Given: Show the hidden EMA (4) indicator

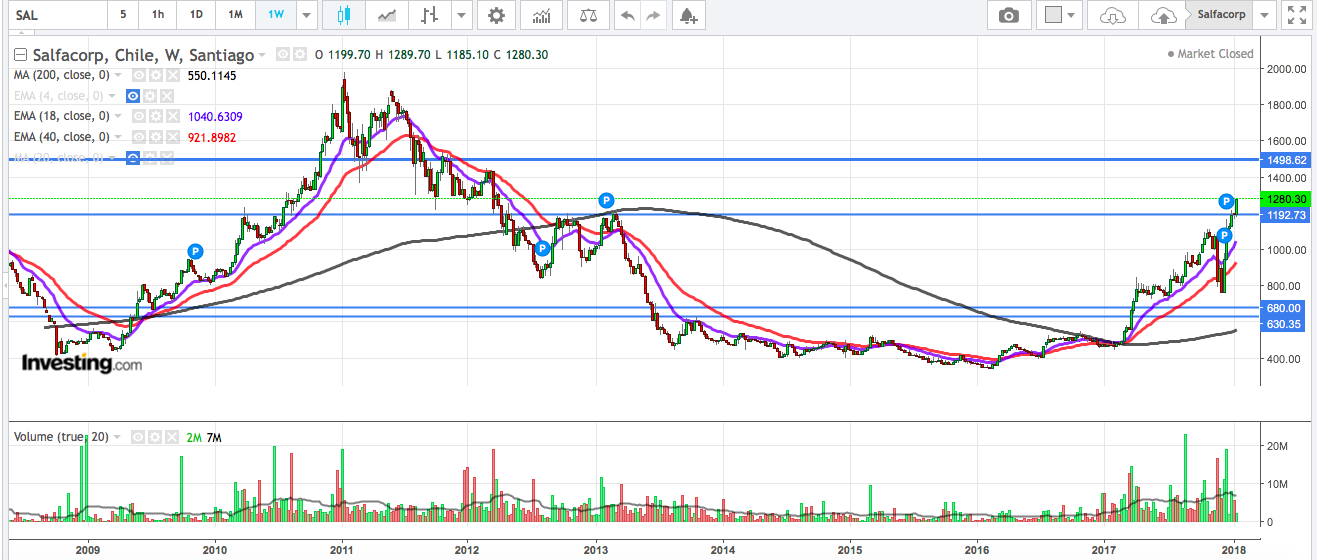Looking at the screenshot, I should click(132, 96).
